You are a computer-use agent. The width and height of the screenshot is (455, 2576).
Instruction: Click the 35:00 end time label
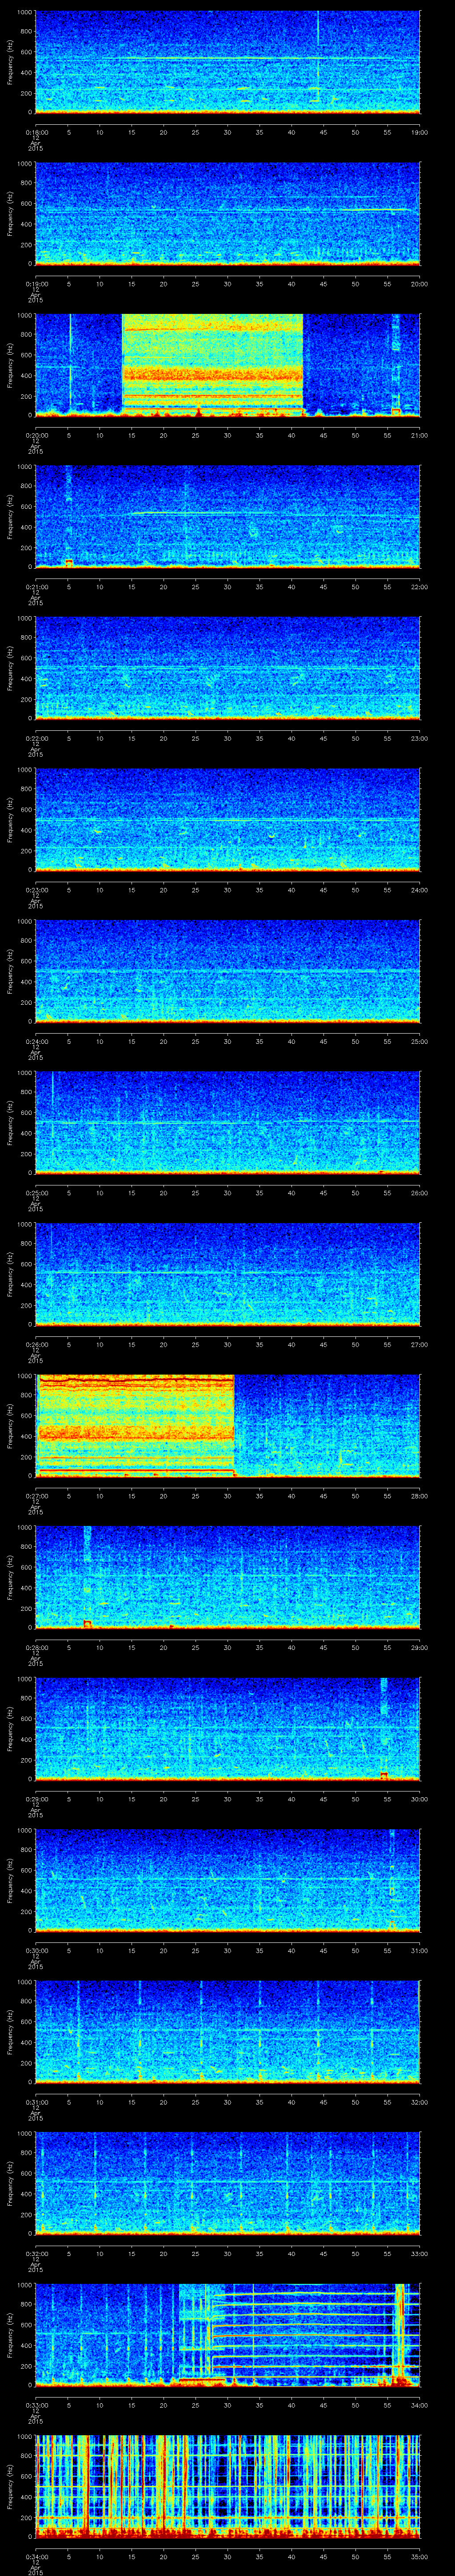pos(420,2556)
